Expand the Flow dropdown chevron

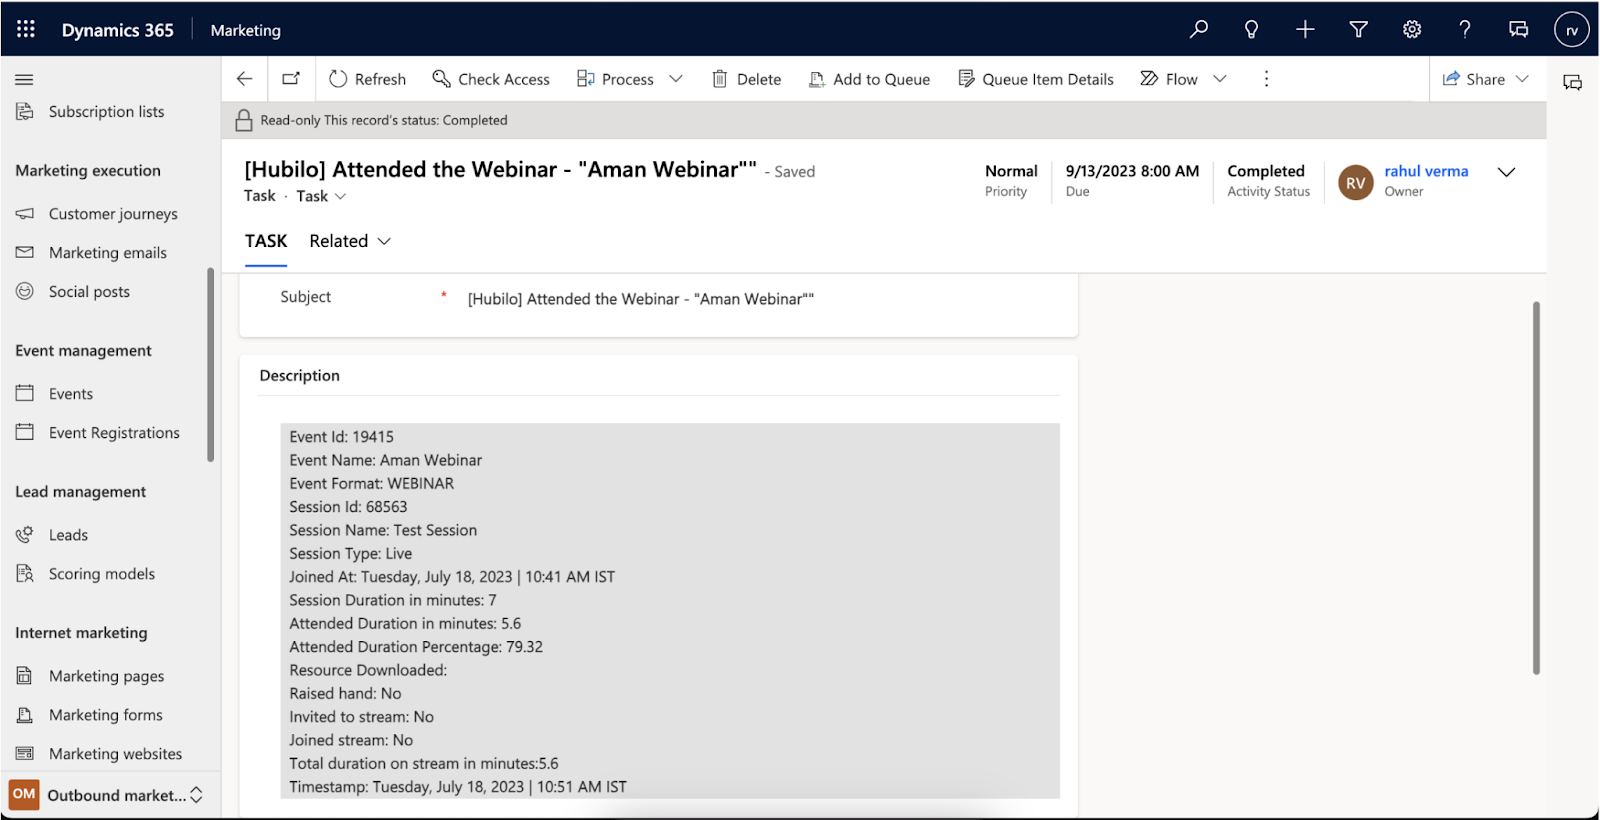[1220, 79]
